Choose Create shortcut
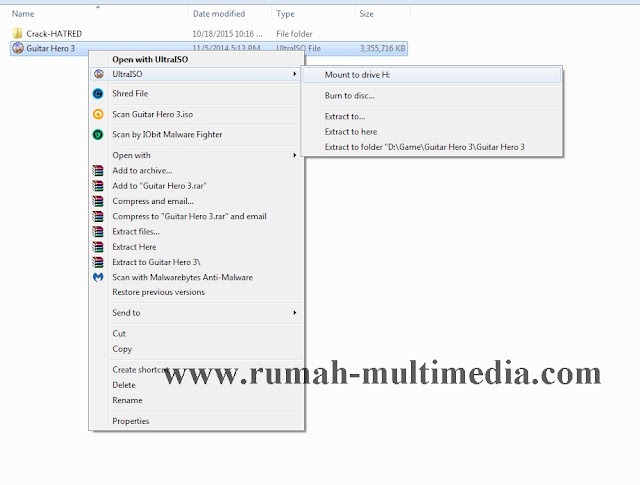This screenshot has width=640, height=485. [140, 370]
